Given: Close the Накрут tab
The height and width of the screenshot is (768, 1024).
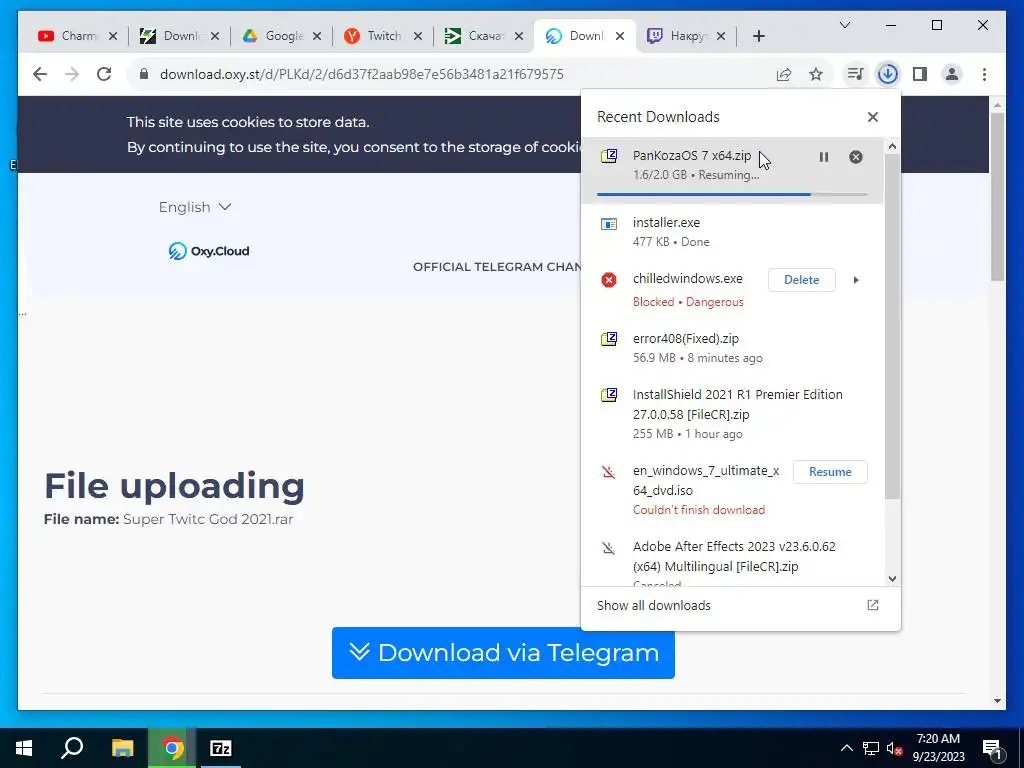Looking at the screenshot, I should point(721,36).
